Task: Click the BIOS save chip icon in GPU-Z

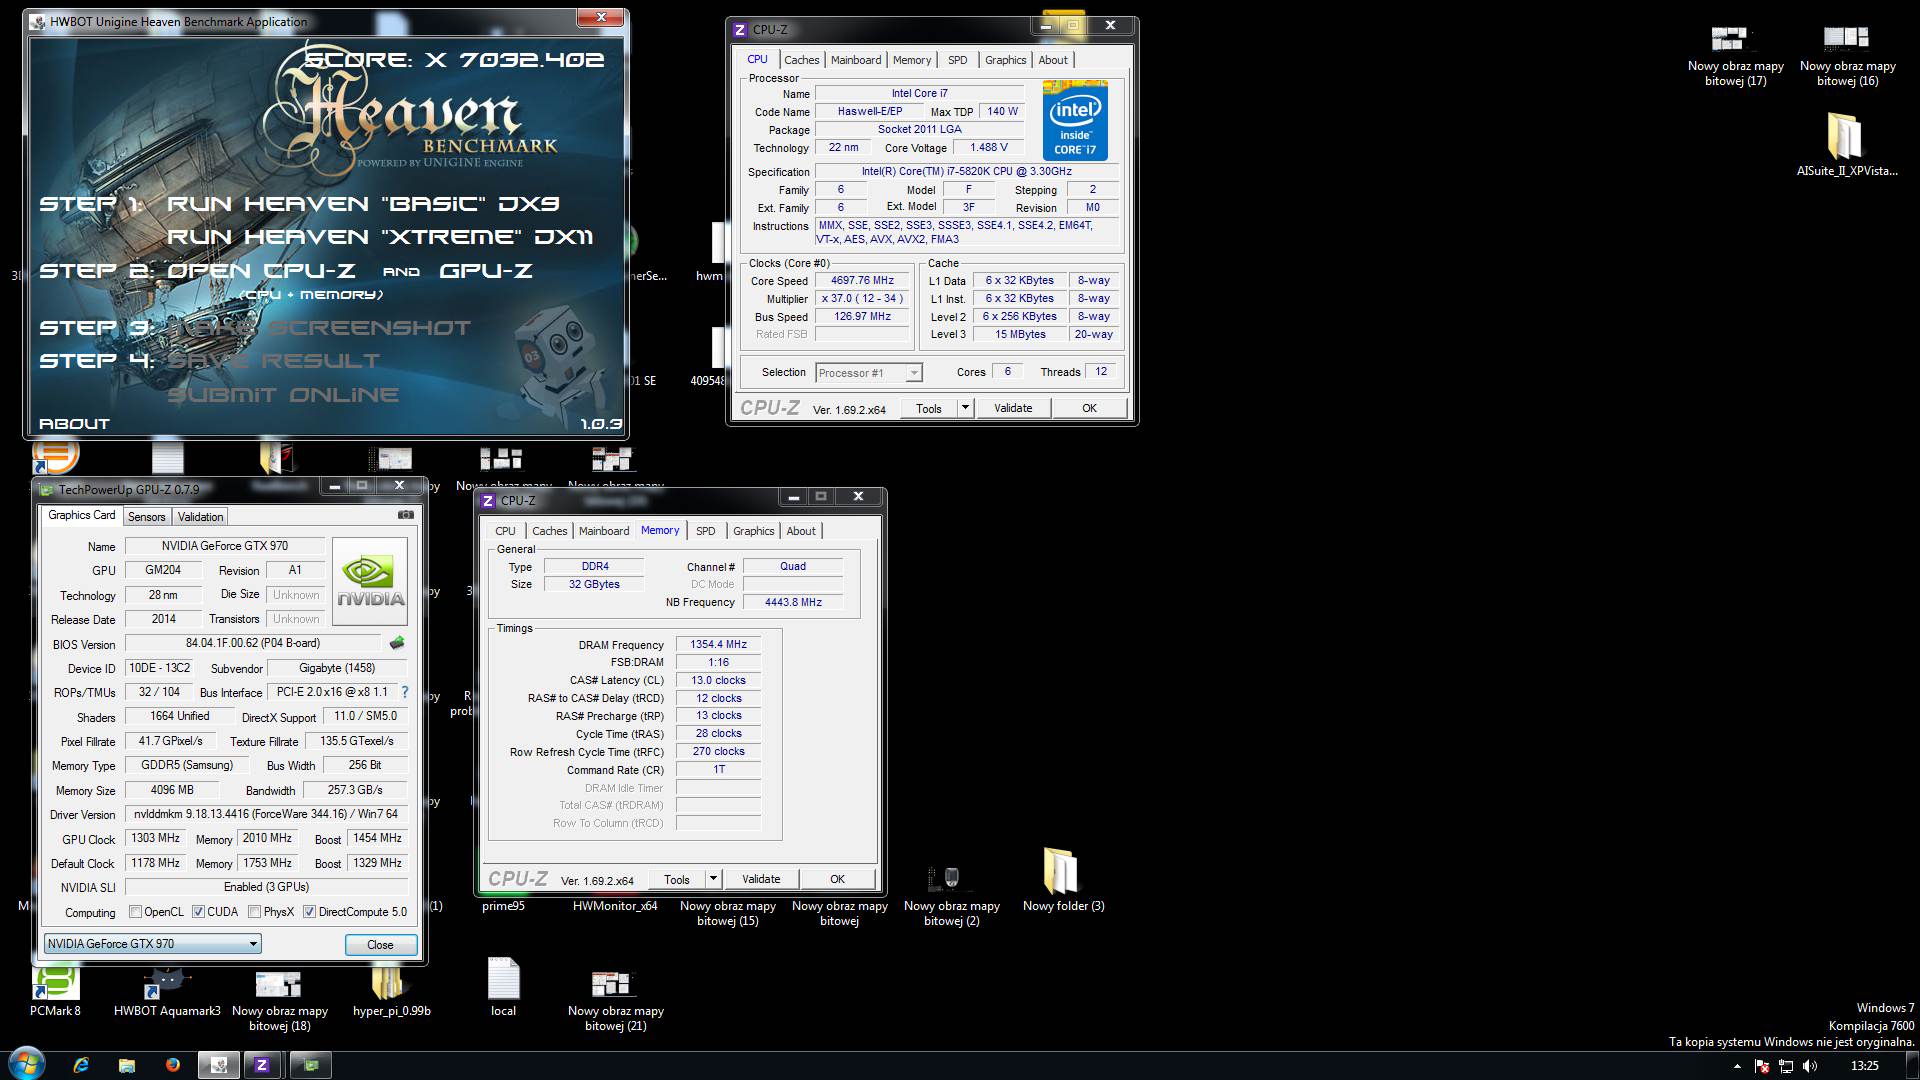Action: pyautogui.click(x=397, y=643)
